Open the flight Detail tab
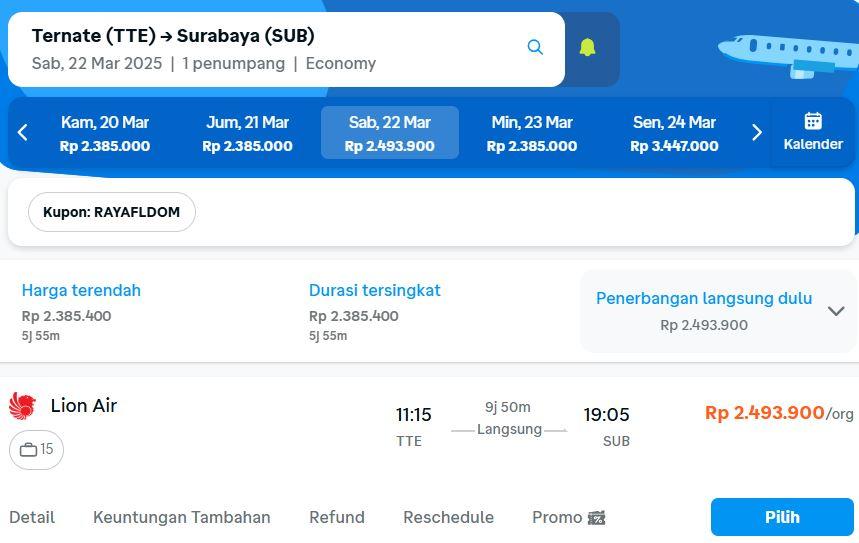The image size is (859, 543). click(32, 517)
